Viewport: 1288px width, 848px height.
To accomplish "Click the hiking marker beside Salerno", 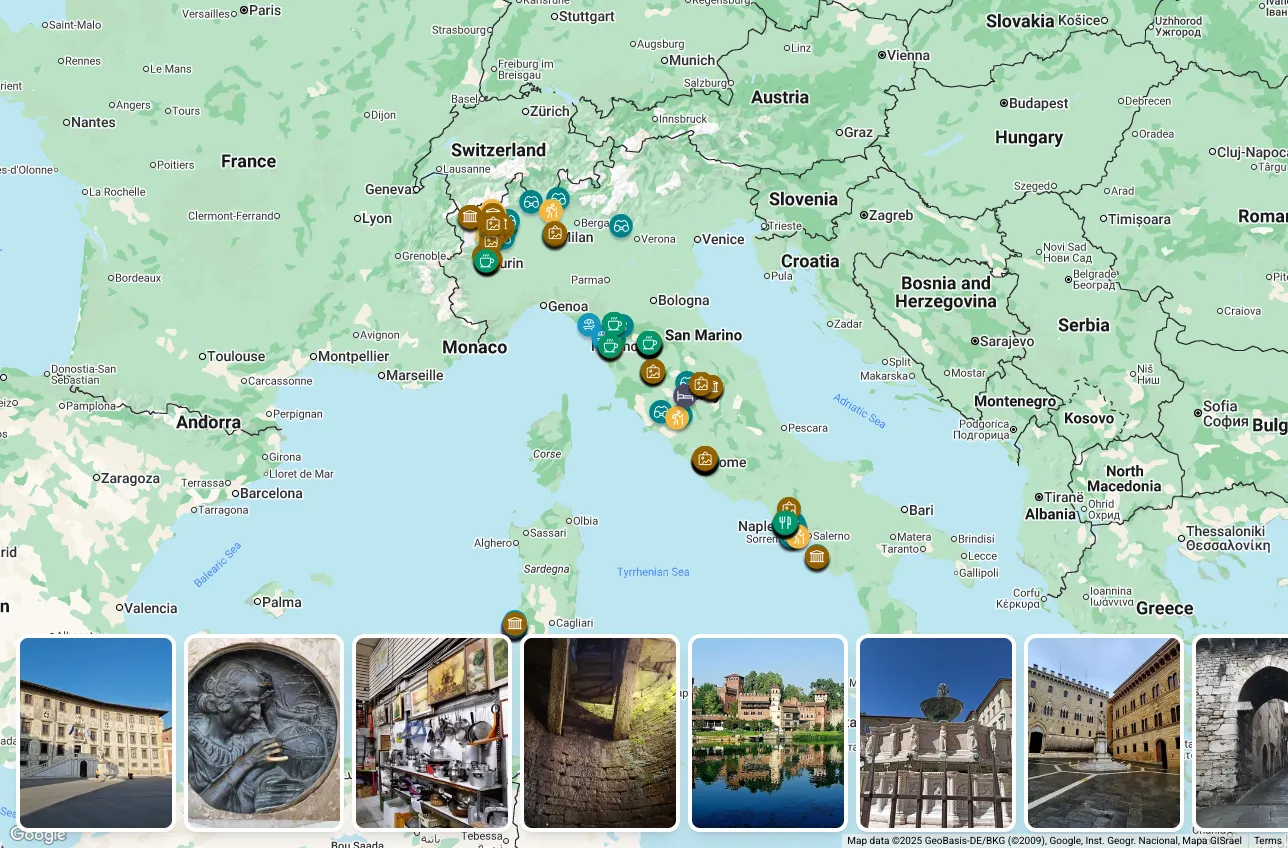I will [799, 536].
